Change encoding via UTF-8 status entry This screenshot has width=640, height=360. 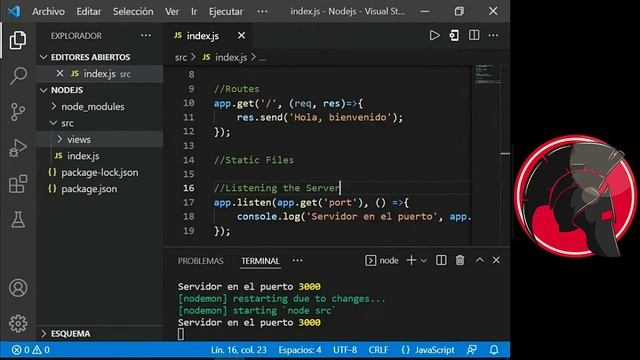[x=345, y=350]
